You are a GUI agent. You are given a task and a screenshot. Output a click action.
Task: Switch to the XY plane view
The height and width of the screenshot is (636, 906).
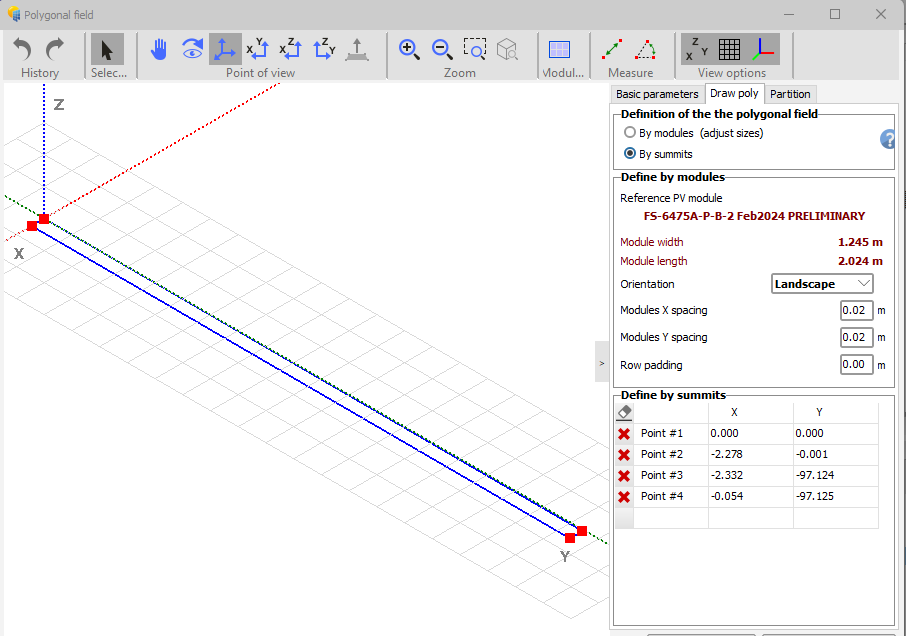(x=257, y=49)
